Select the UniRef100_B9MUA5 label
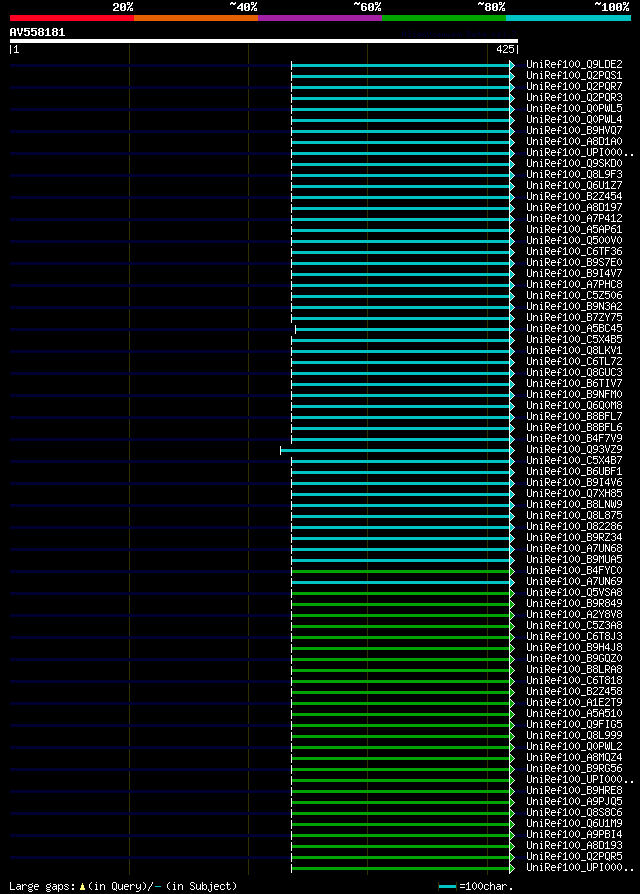 point(574,559)
